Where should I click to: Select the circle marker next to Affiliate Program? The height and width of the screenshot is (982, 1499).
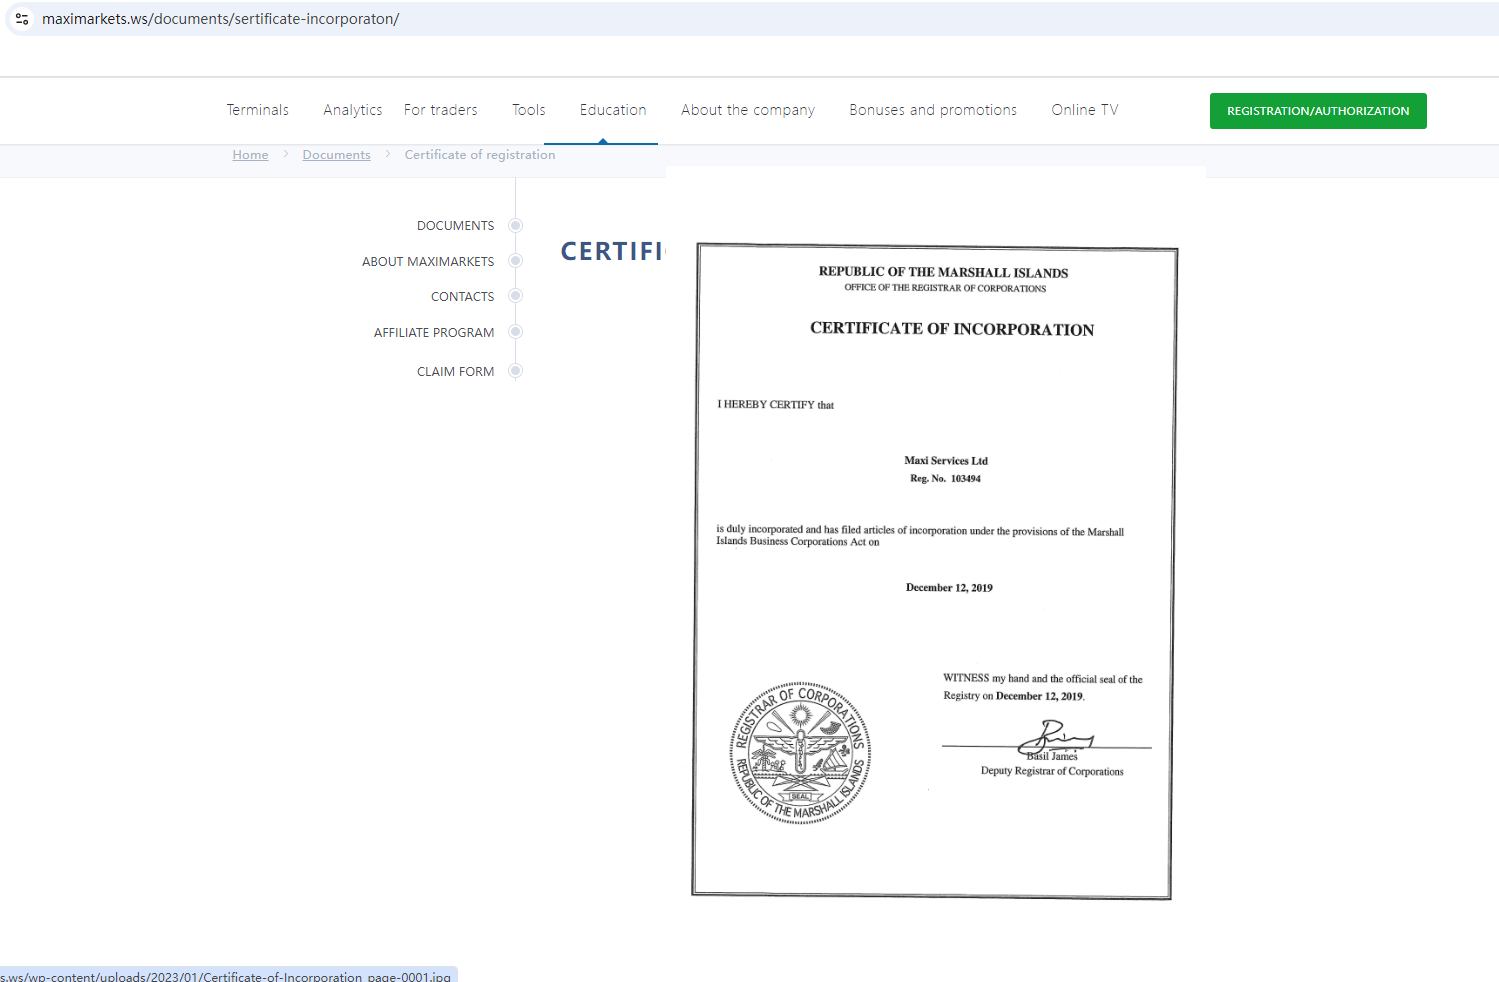pos(516,332)
